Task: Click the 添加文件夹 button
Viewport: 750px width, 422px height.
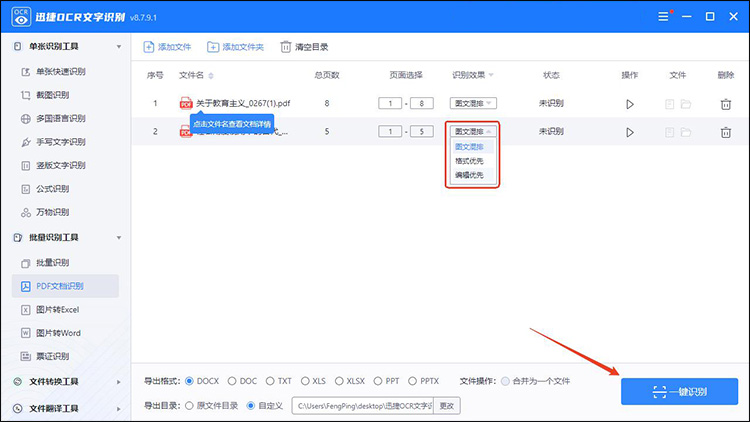Action: (235, 47)
